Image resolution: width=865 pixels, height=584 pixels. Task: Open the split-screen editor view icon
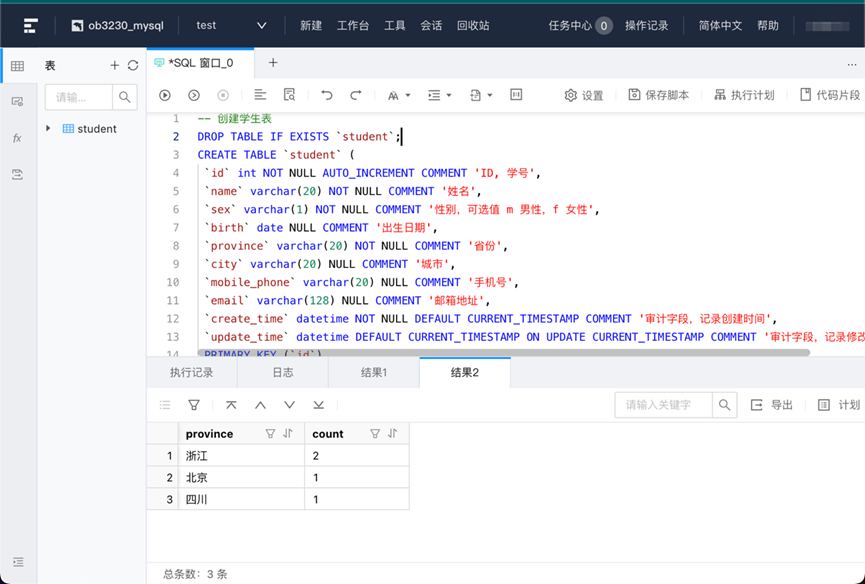[517, 95]
